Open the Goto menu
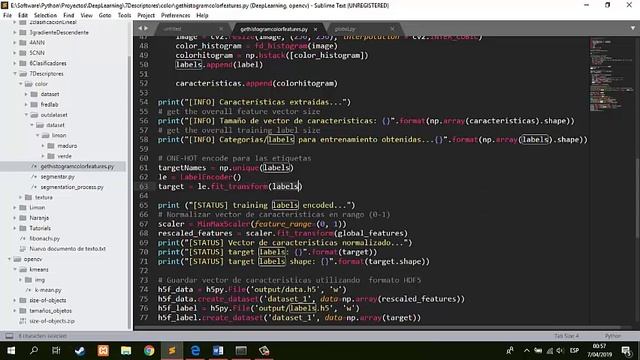Image resolution: width=640 pixels, height=360 pixels. (105, 15)
